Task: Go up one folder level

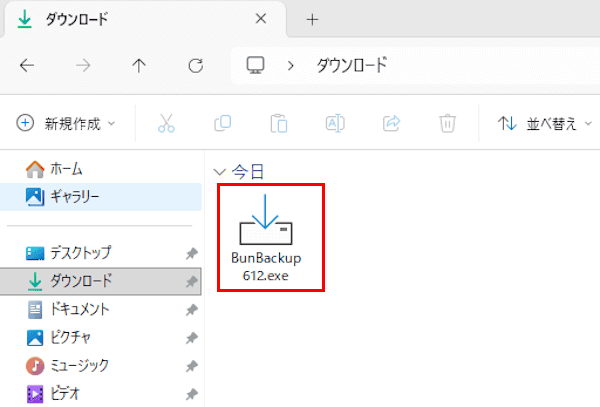Action: (x=139, y=66)
